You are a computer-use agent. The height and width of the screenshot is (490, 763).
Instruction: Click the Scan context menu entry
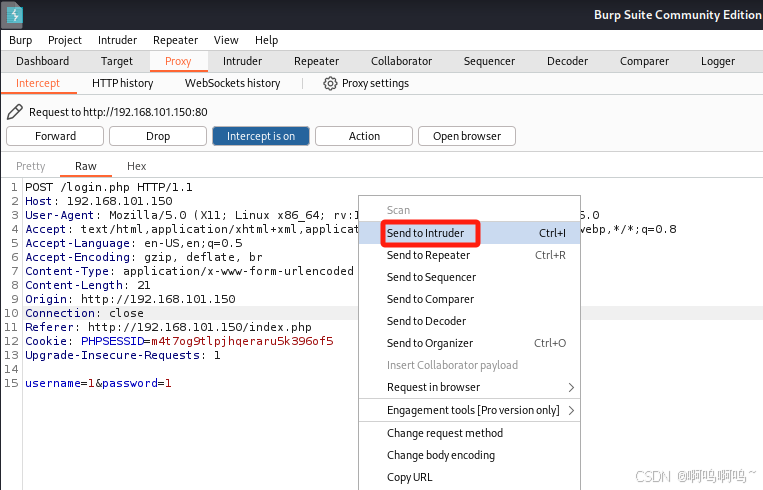(x=470, y=210)
